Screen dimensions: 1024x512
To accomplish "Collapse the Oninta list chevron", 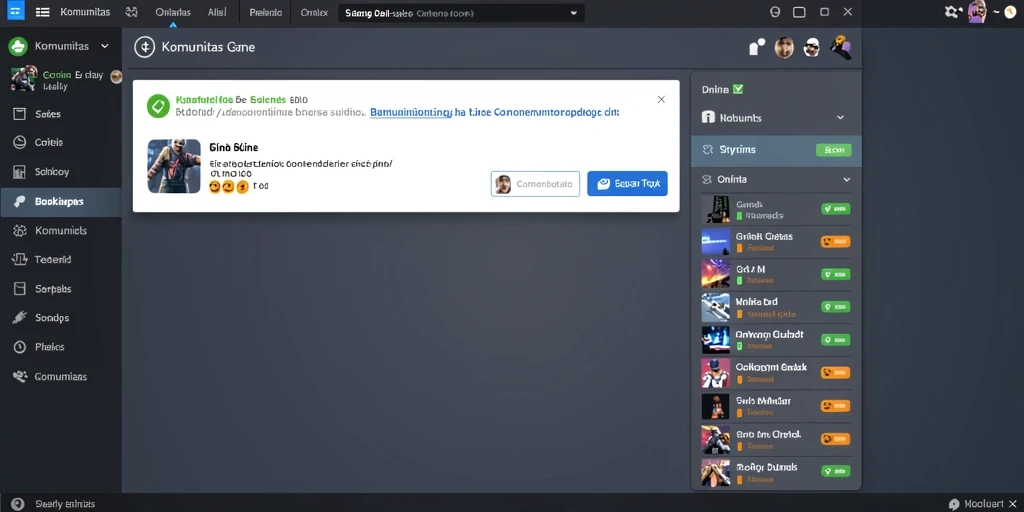I will click(x=846, y=180).
